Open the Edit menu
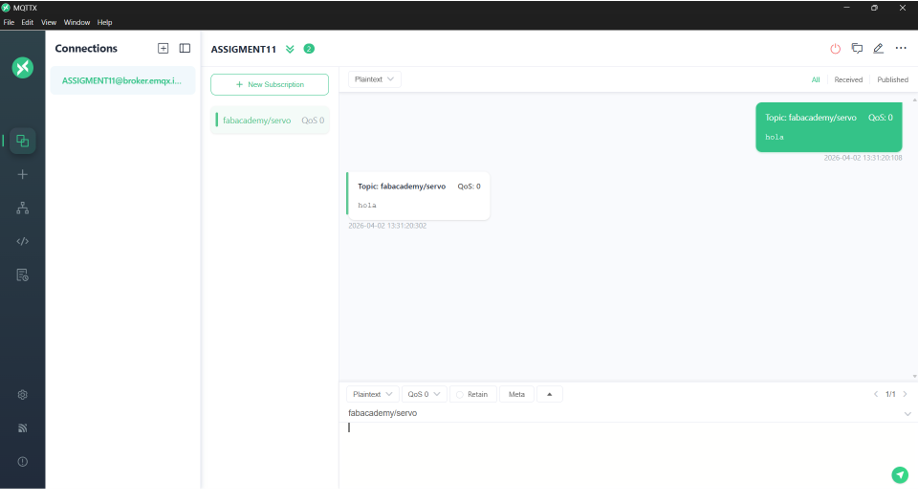This screenshot has width=918, height=489. [28, 22]
